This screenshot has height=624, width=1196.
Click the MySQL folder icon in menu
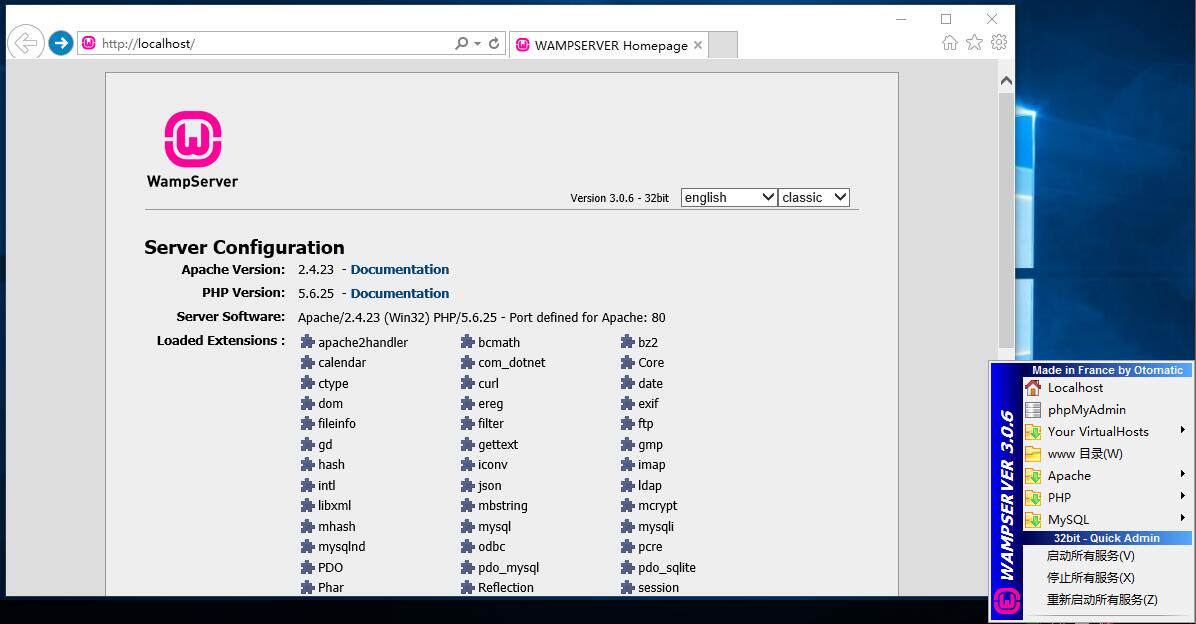click(1033, 519)
